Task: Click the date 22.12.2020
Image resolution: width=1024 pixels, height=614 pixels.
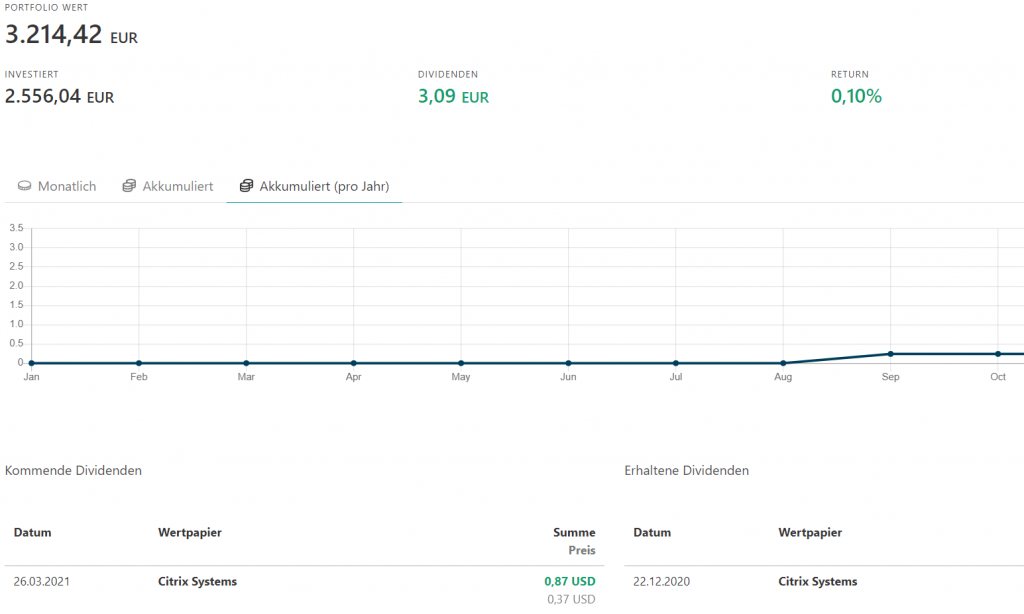Action: 662,581
